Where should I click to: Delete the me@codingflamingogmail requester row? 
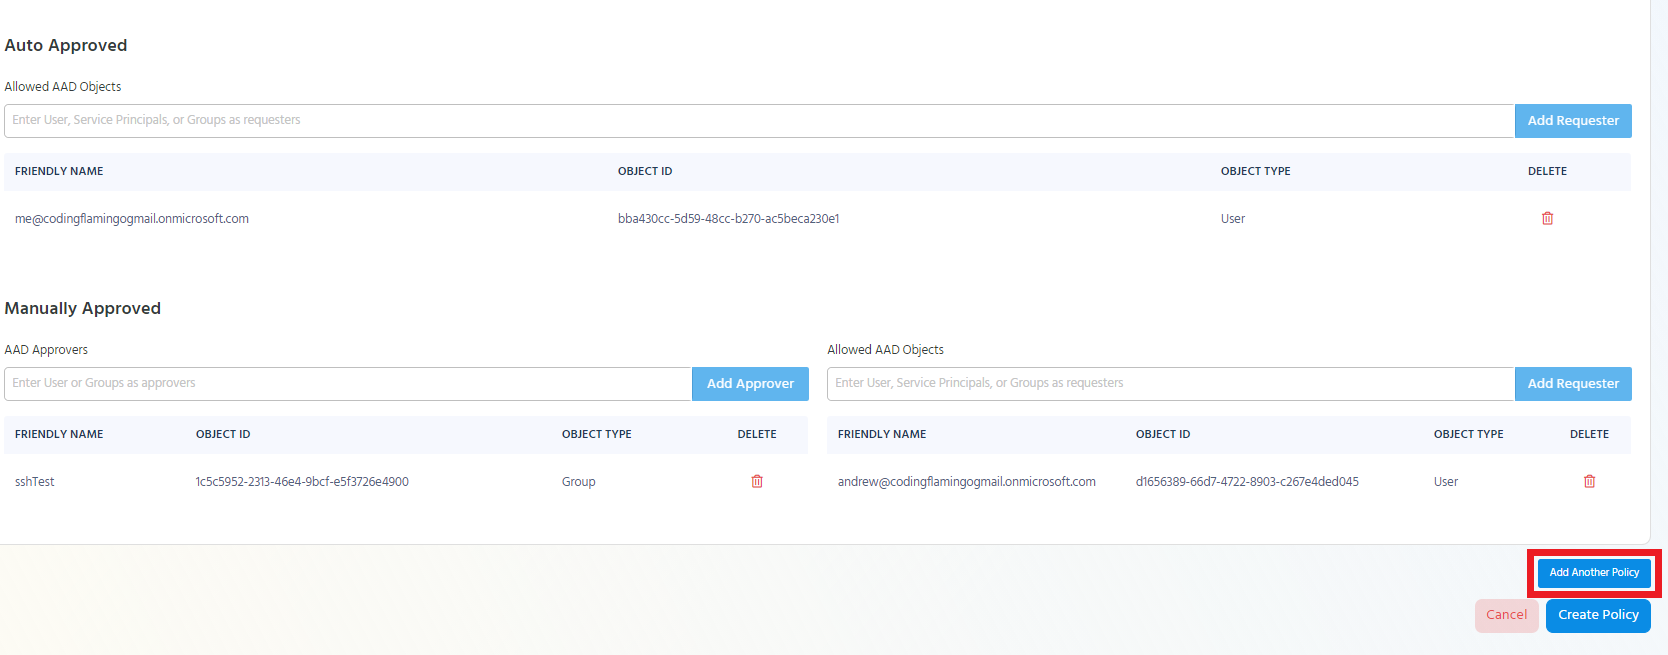coord(1547,218)
